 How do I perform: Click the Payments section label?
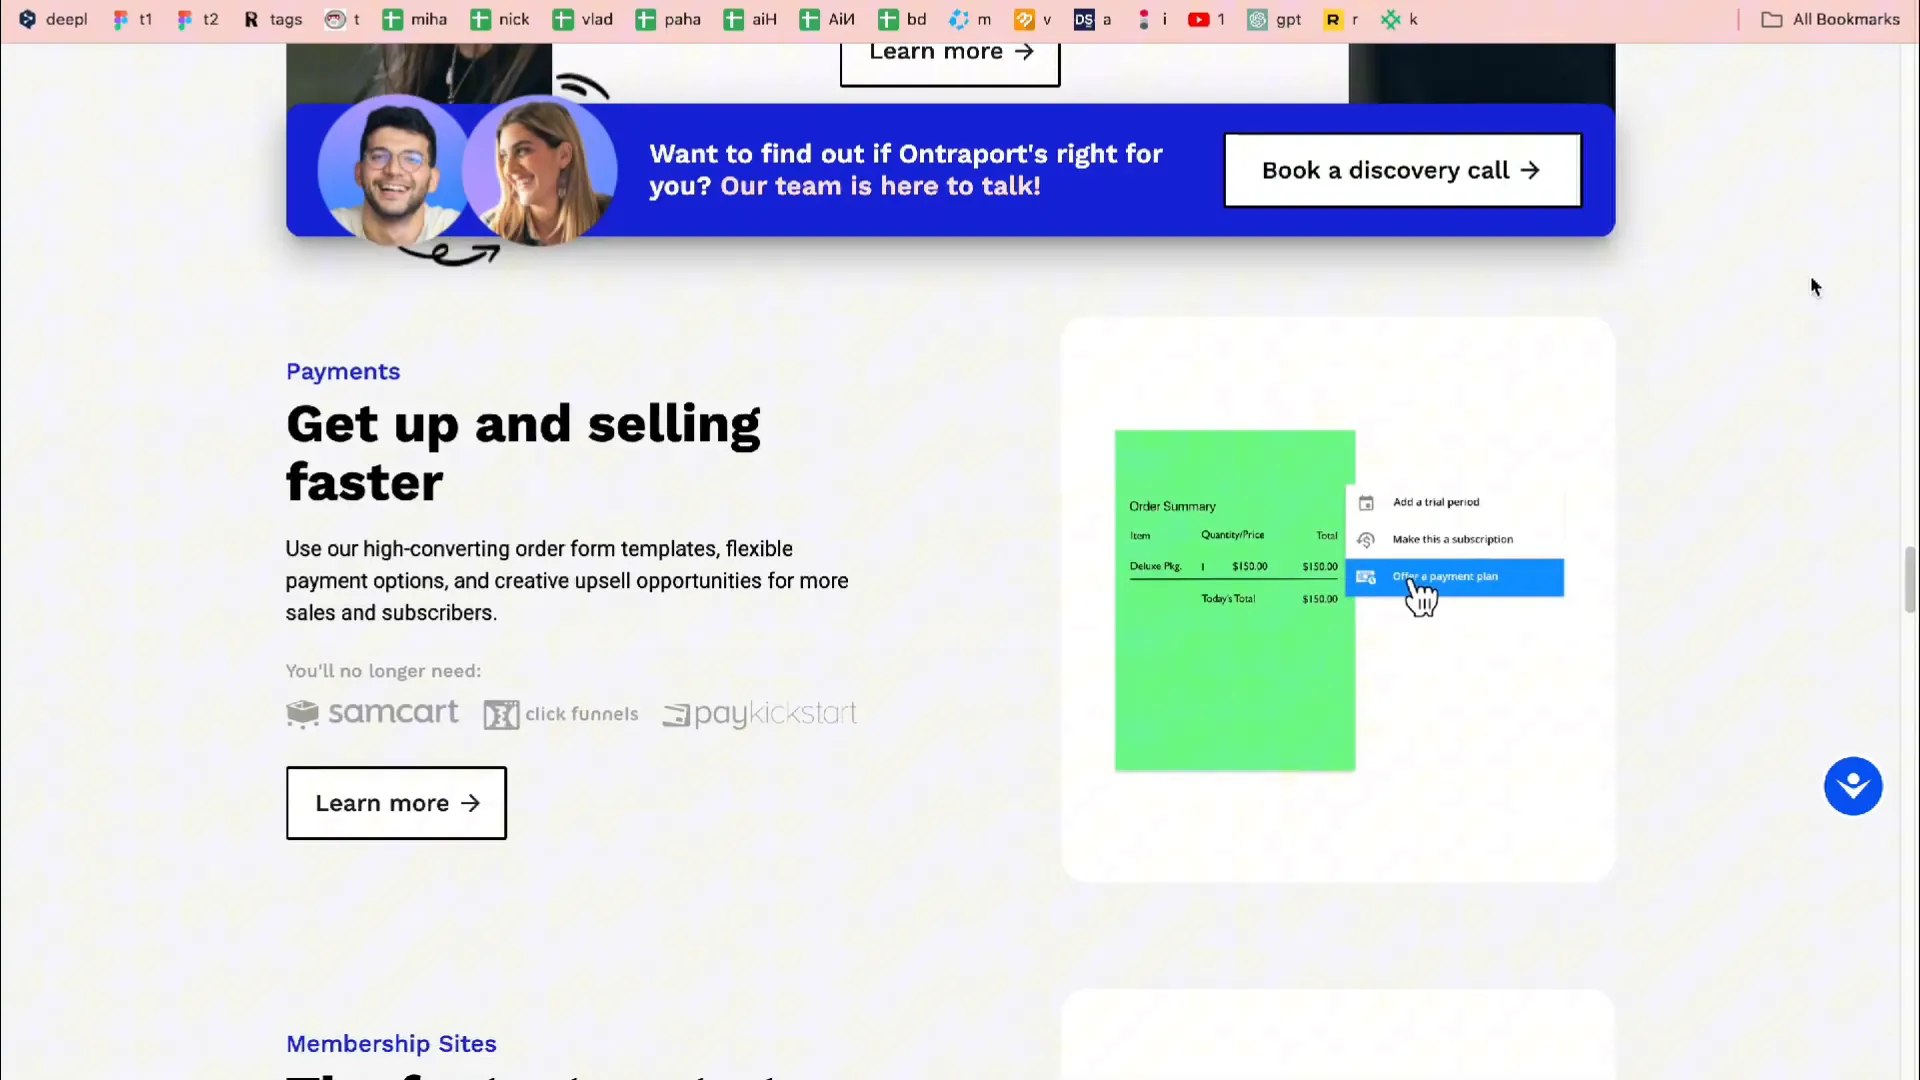point(343,371)
